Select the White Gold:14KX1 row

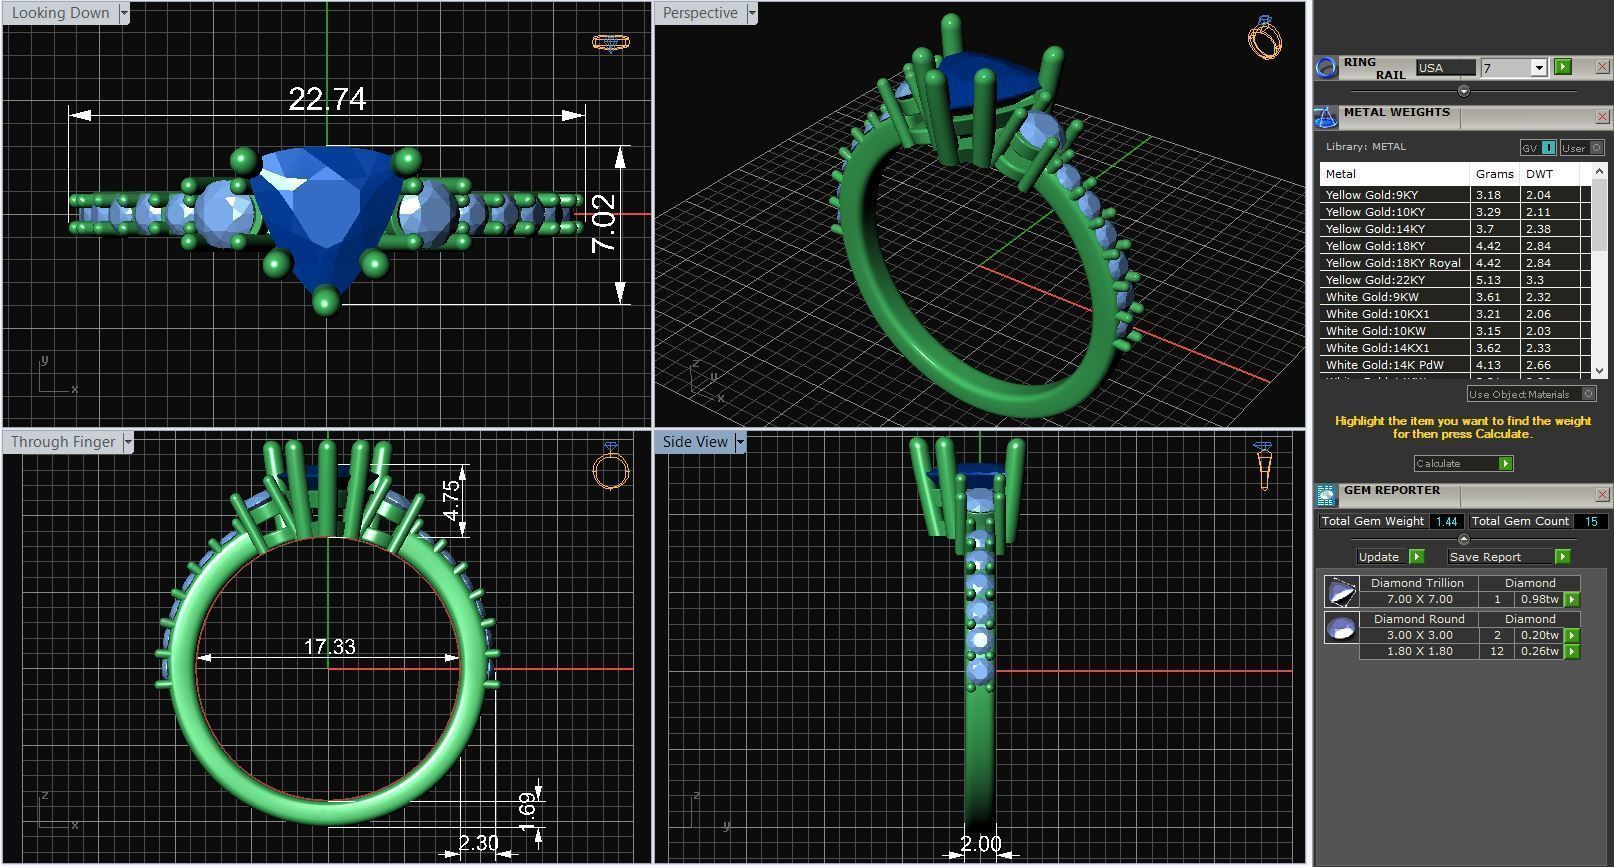[1454, 348]
